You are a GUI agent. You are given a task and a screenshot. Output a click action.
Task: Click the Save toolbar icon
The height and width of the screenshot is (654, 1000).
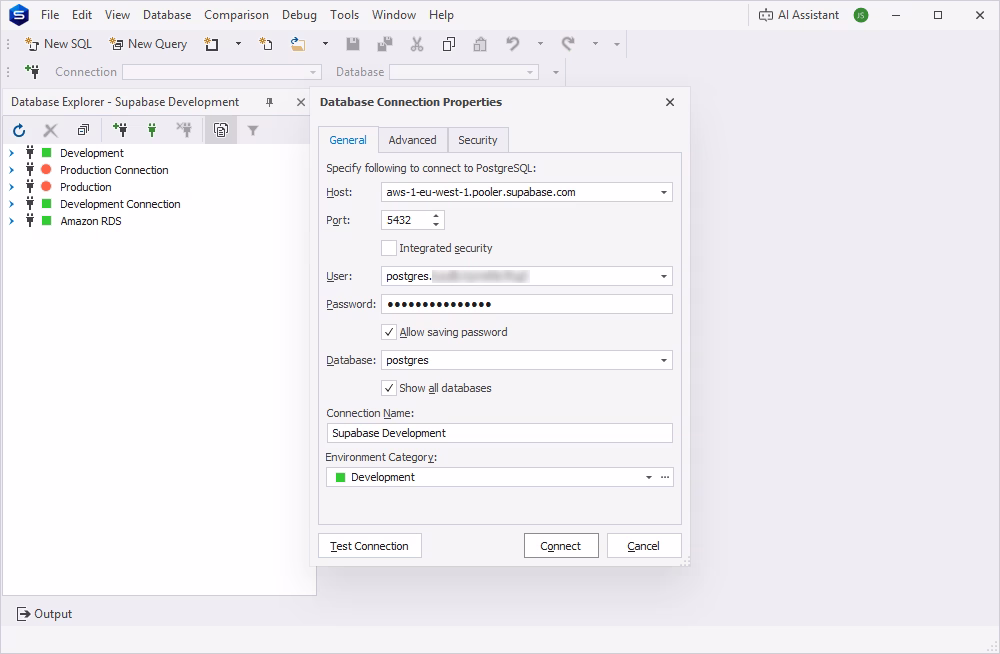(x=353, y=44)
